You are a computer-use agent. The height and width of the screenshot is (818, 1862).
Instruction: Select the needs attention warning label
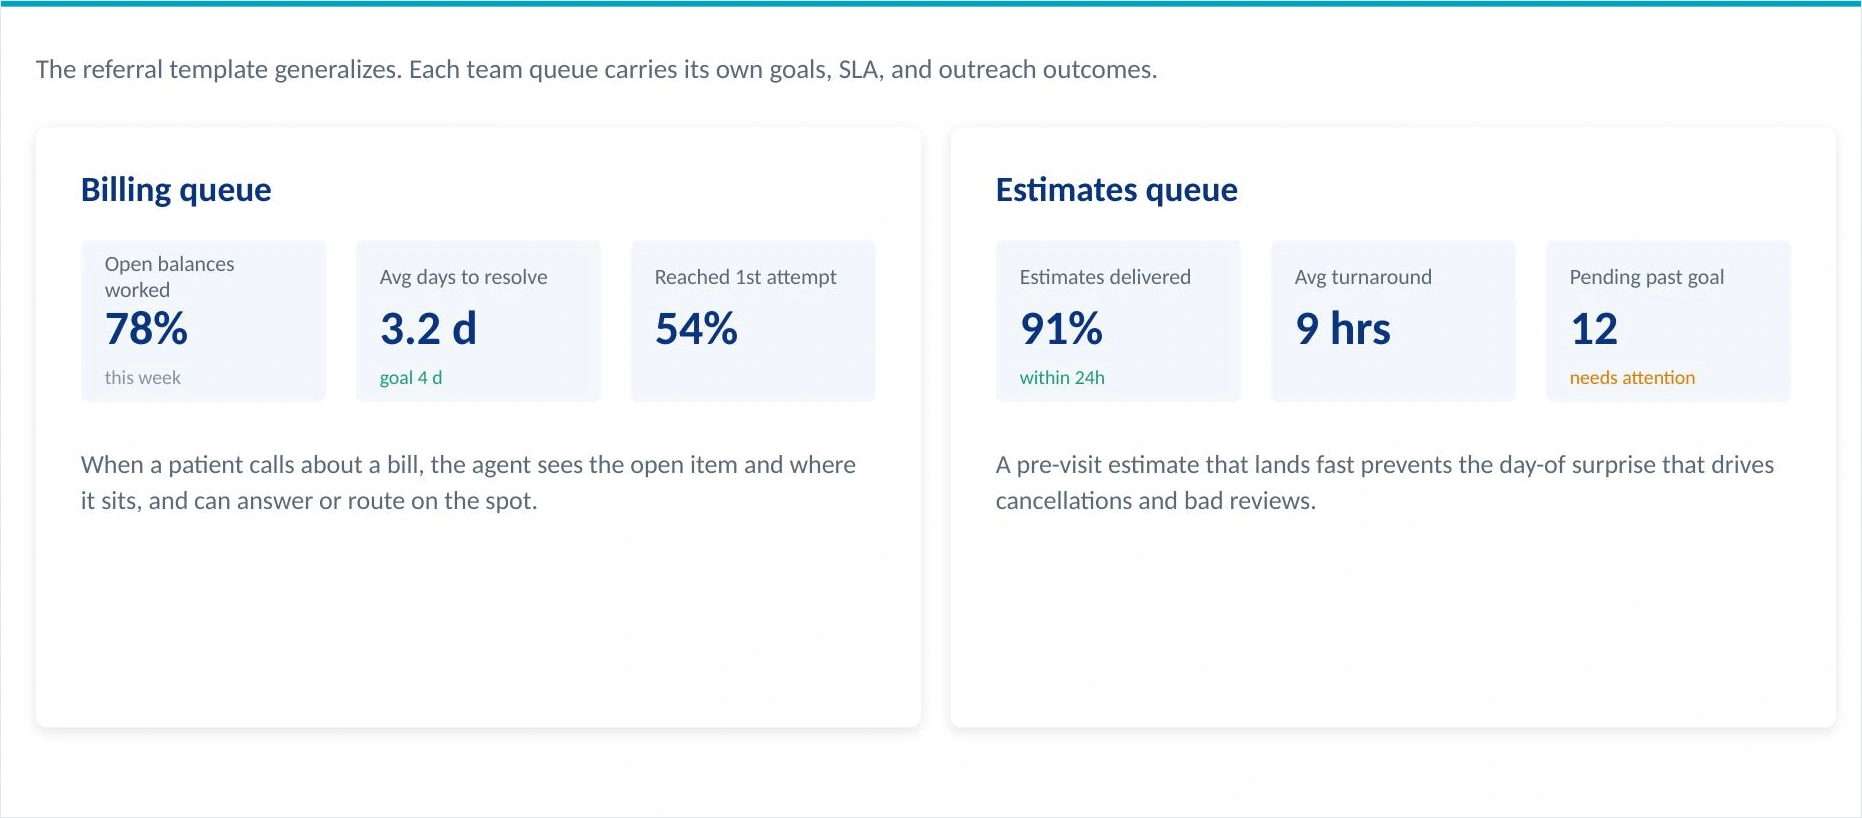point(1632,378)
